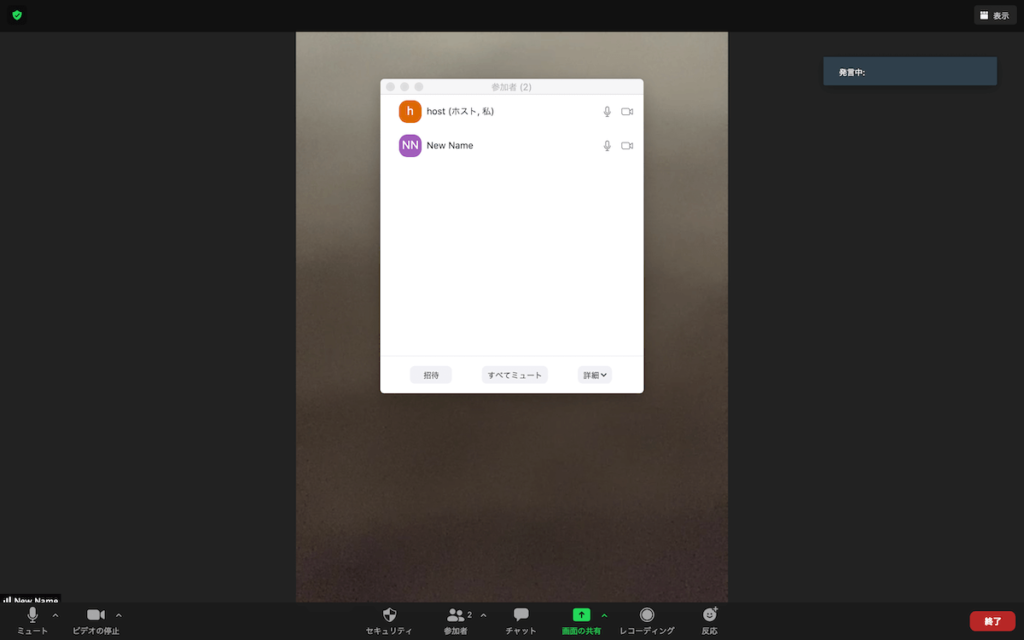Click the red End (終了) meeting button
This screenshot has height=640, width=1024.
tap(992, 621)
